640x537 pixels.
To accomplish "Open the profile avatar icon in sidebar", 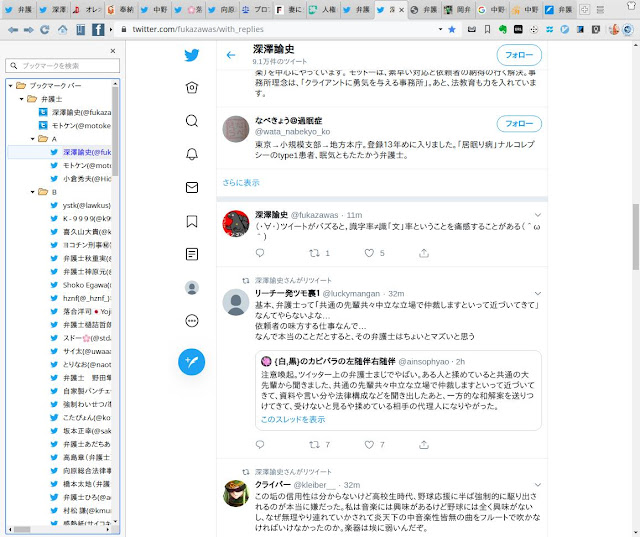I will (x=191, y=288).
